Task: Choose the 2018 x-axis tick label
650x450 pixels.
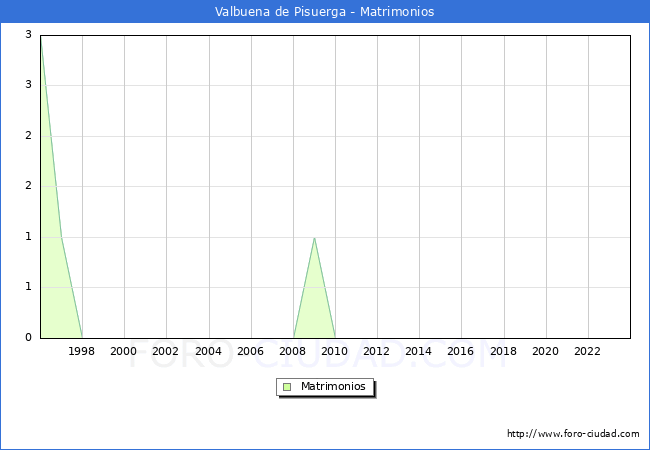Action: 504,351
